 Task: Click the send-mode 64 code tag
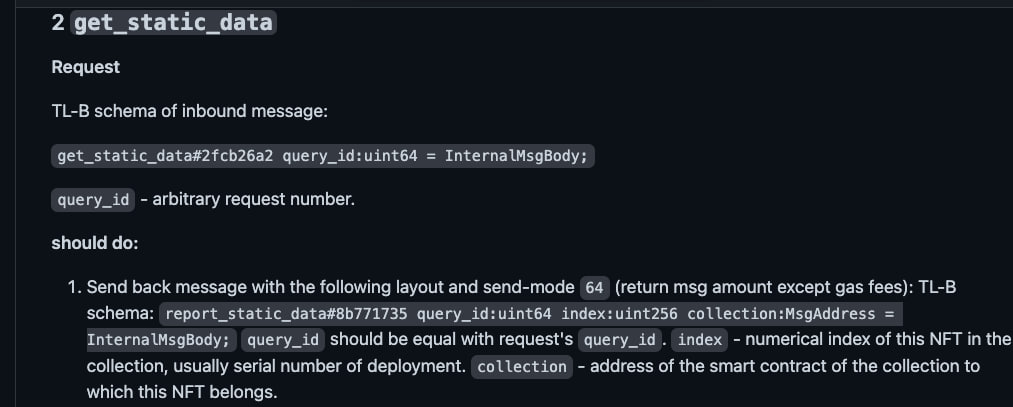(594, 287)
